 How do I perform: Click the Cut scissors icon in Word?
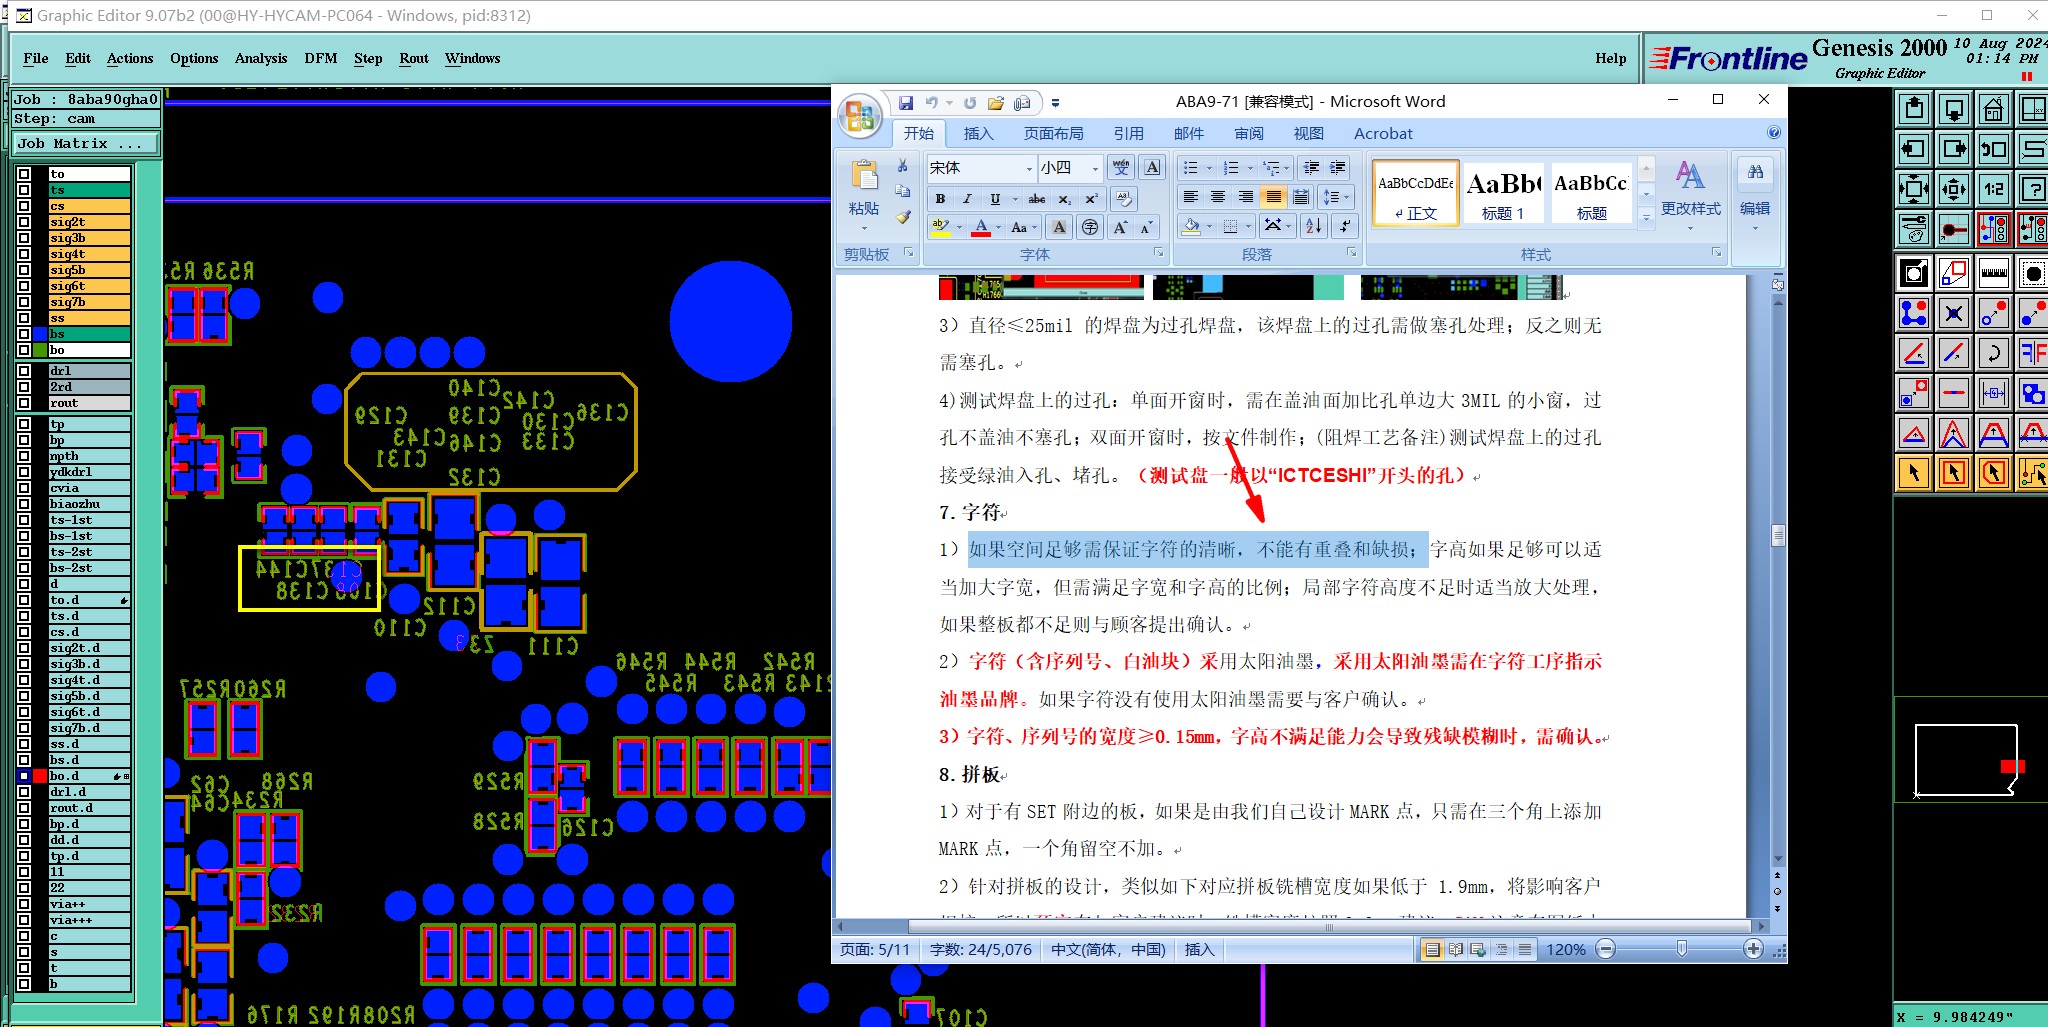pyautogui.click(x=903, y=166)
